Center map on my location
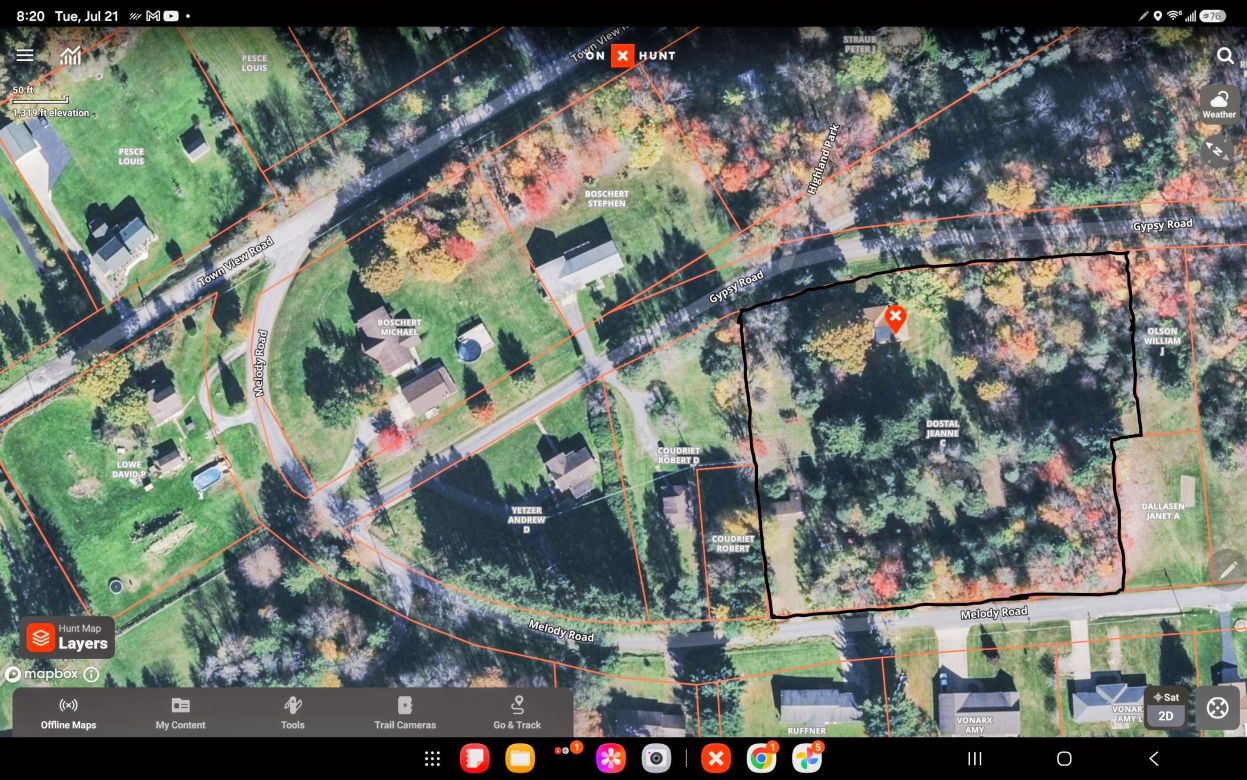This screenshot has width=1247, height=780. (x=1217, y=707)
